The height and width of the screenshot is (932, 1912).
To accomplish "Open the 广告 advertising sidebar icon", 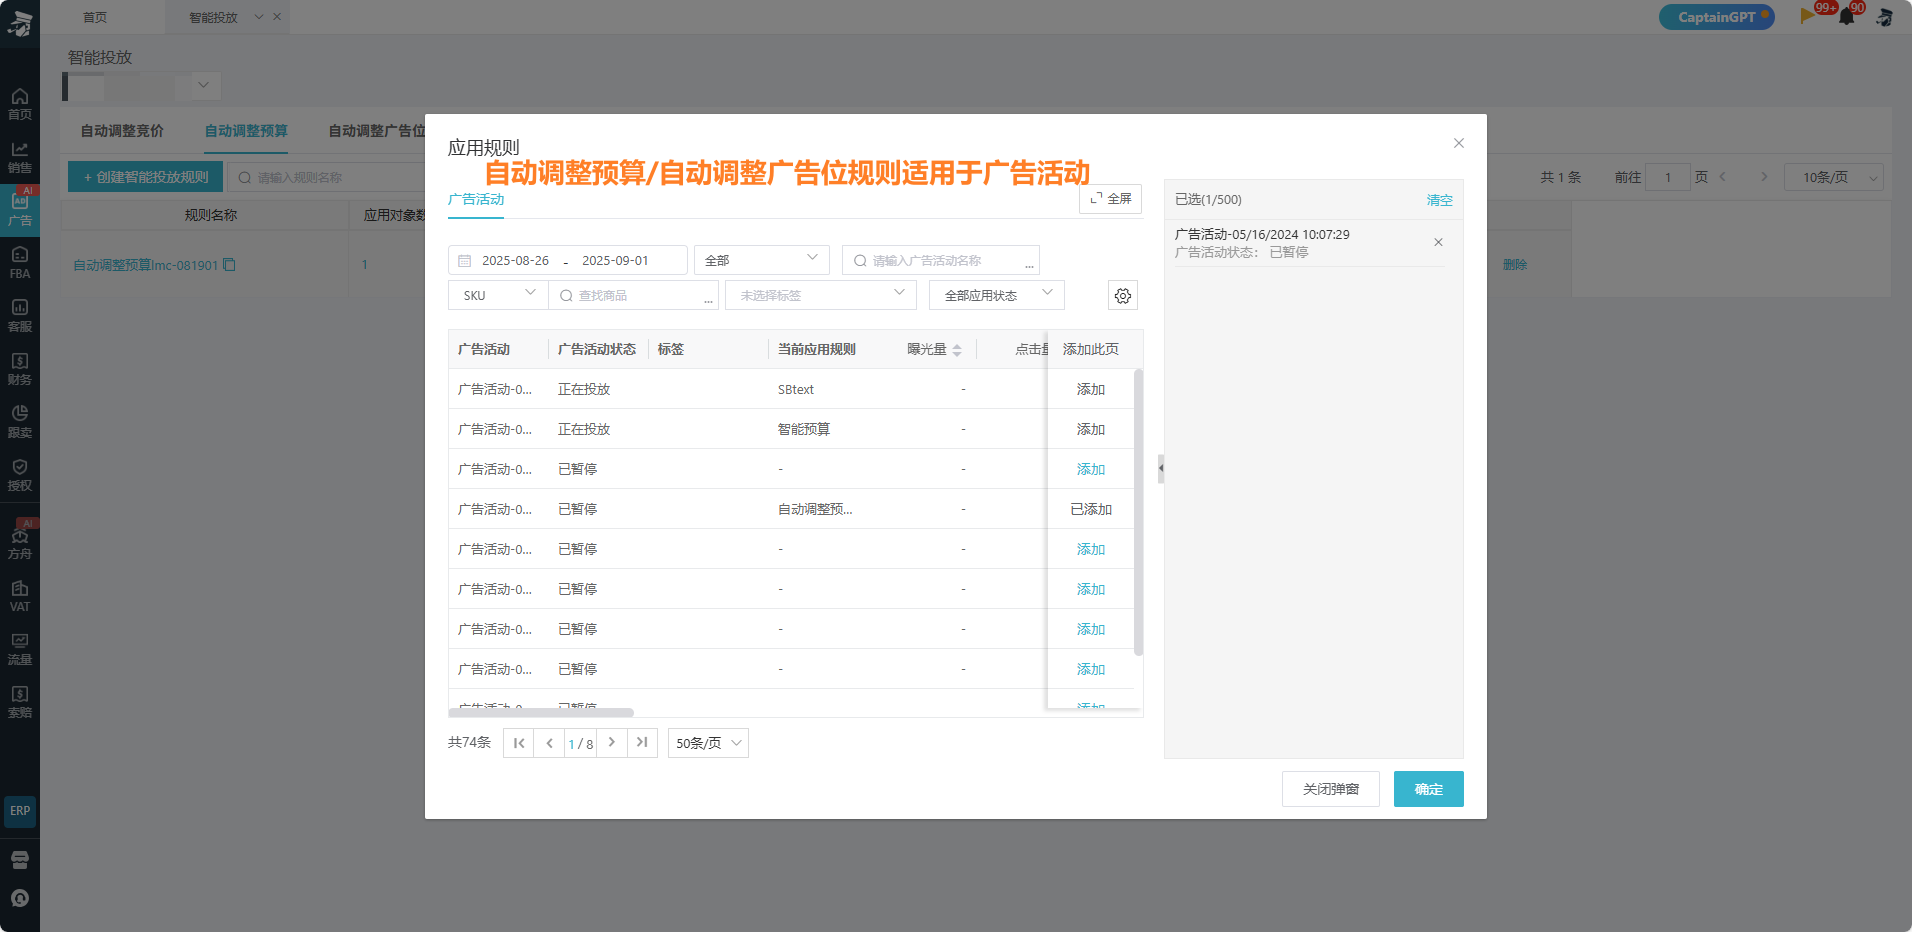I will click(x=19, y=209).
